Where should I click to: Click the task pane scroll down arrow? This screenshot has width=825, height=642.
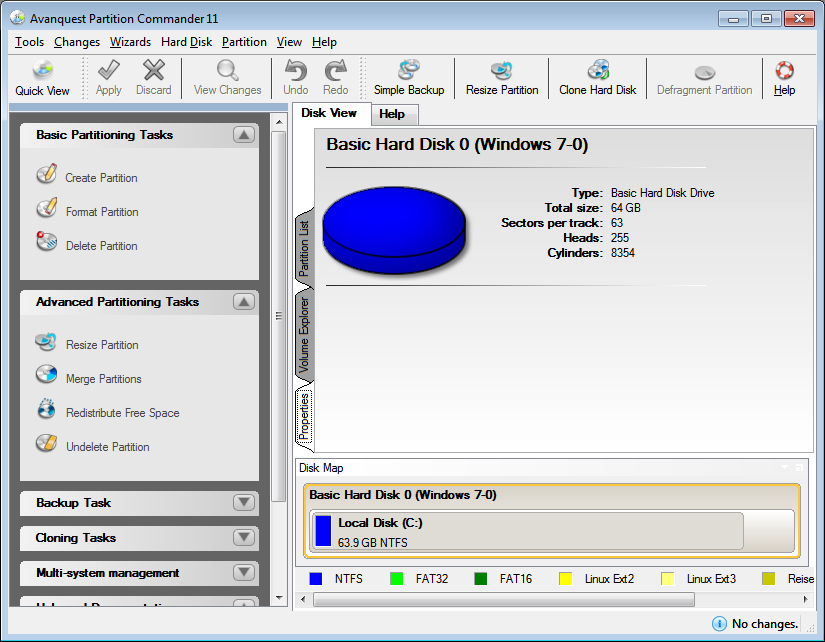[279, 598]
